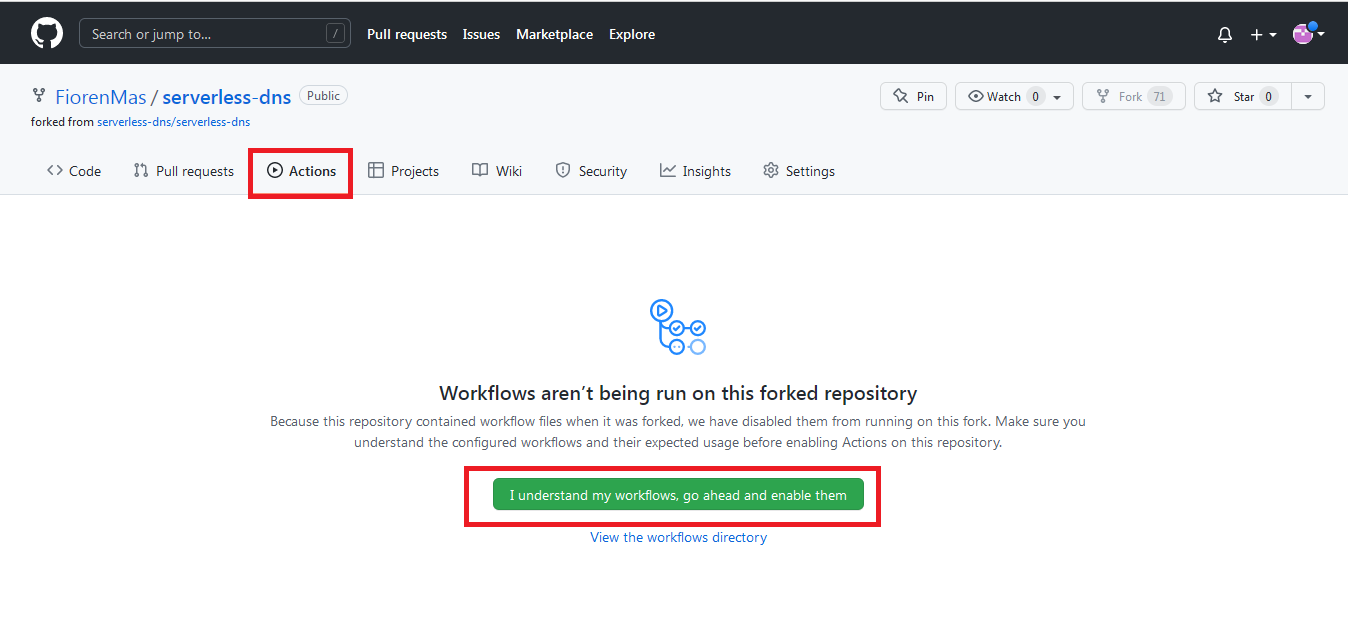This screenshot has height=622, width=1348.
Task: Click heading Workflows aren't being run
Action: pos(678,393)
